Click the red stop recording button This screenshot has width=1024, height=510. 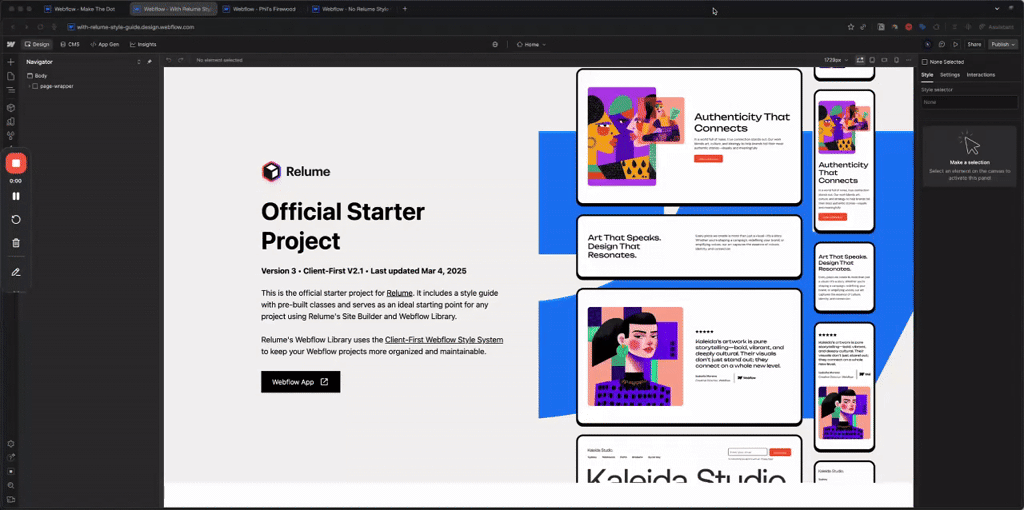click(x=15, y=163)
